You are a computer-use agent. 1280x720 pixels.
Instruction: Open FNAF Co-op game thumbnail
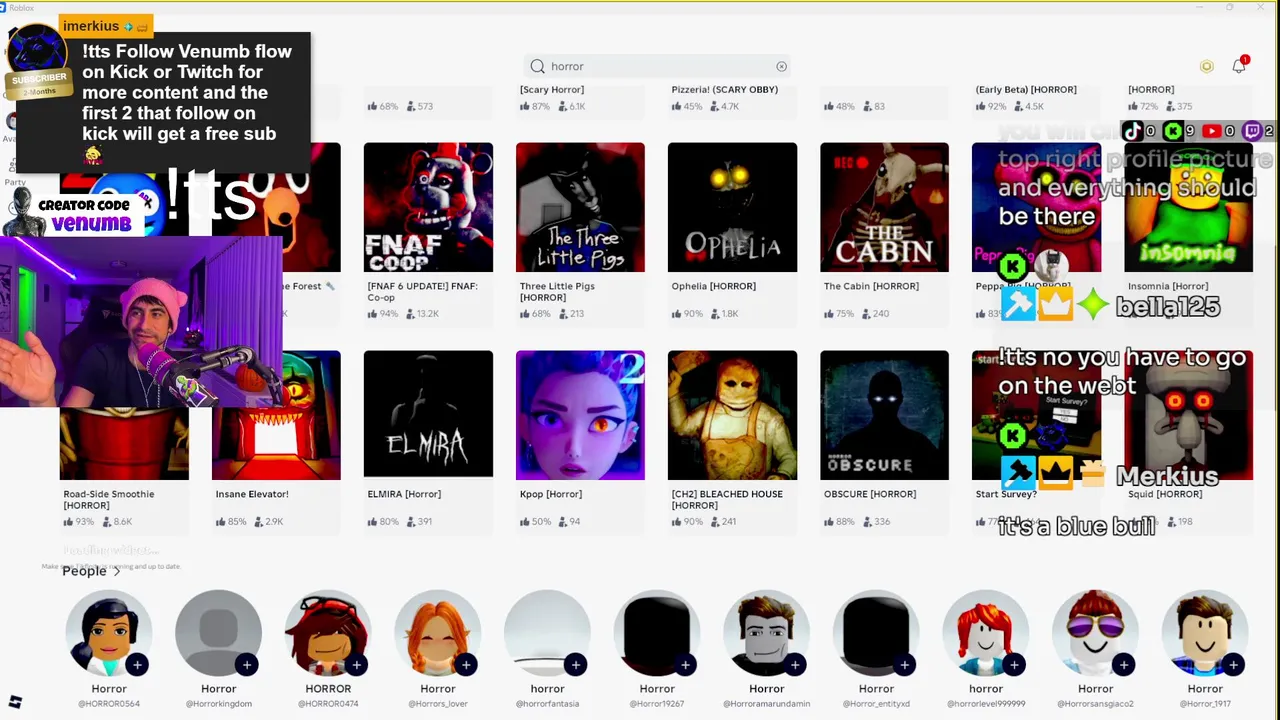[x=428, y=207]
